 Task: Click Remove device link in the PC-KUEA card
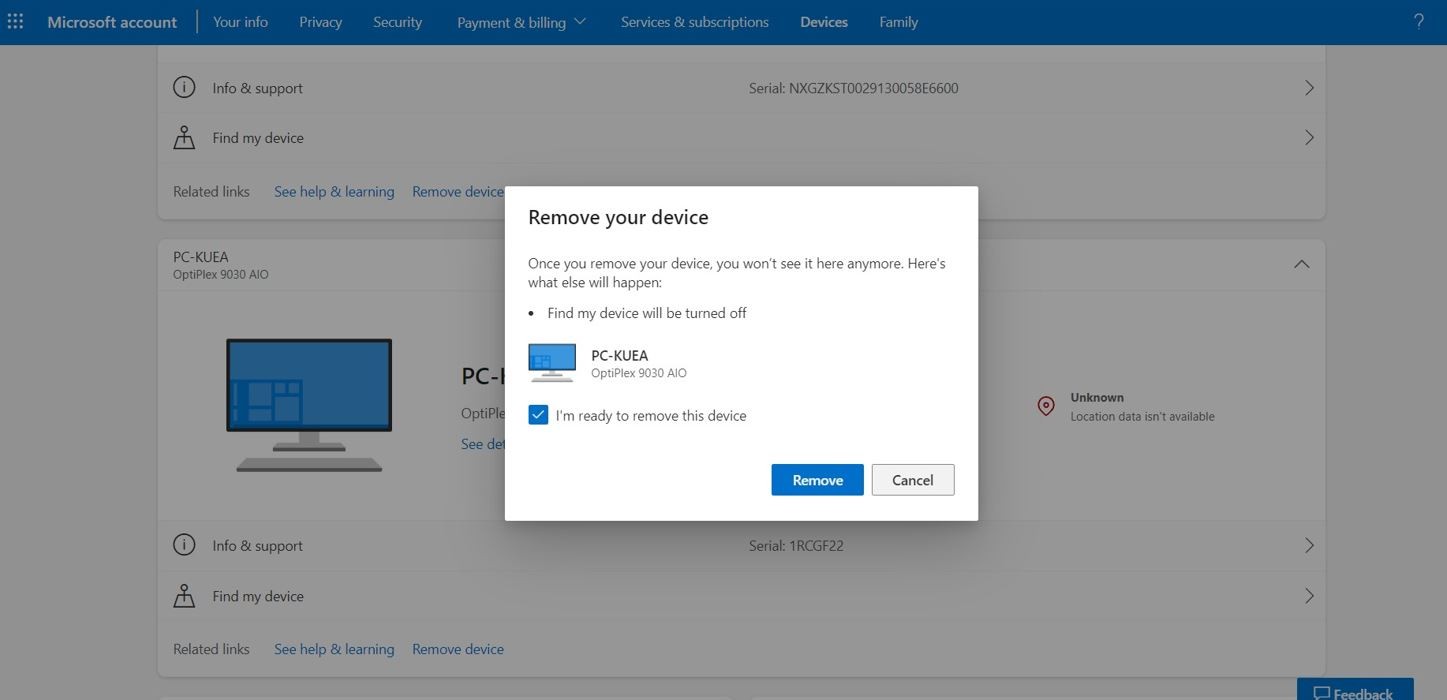tap(458, 649)
